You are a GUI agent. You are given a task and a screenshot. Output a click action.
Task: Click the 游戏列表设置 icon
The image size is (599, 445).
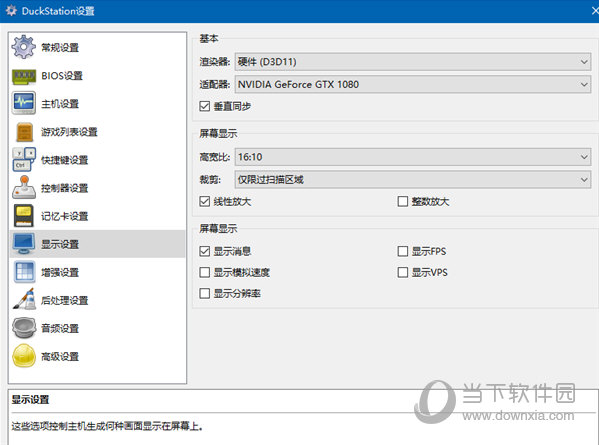click(24, 132)
